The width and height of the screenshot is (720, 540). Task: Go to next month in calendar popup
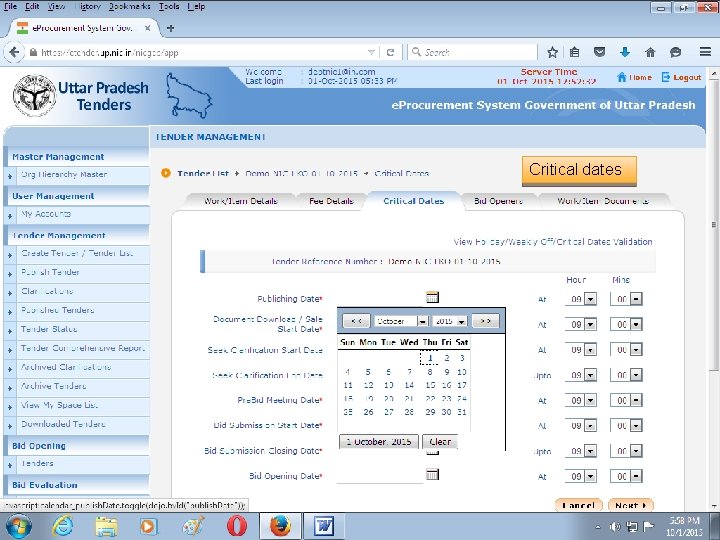(x=485, y=321)
